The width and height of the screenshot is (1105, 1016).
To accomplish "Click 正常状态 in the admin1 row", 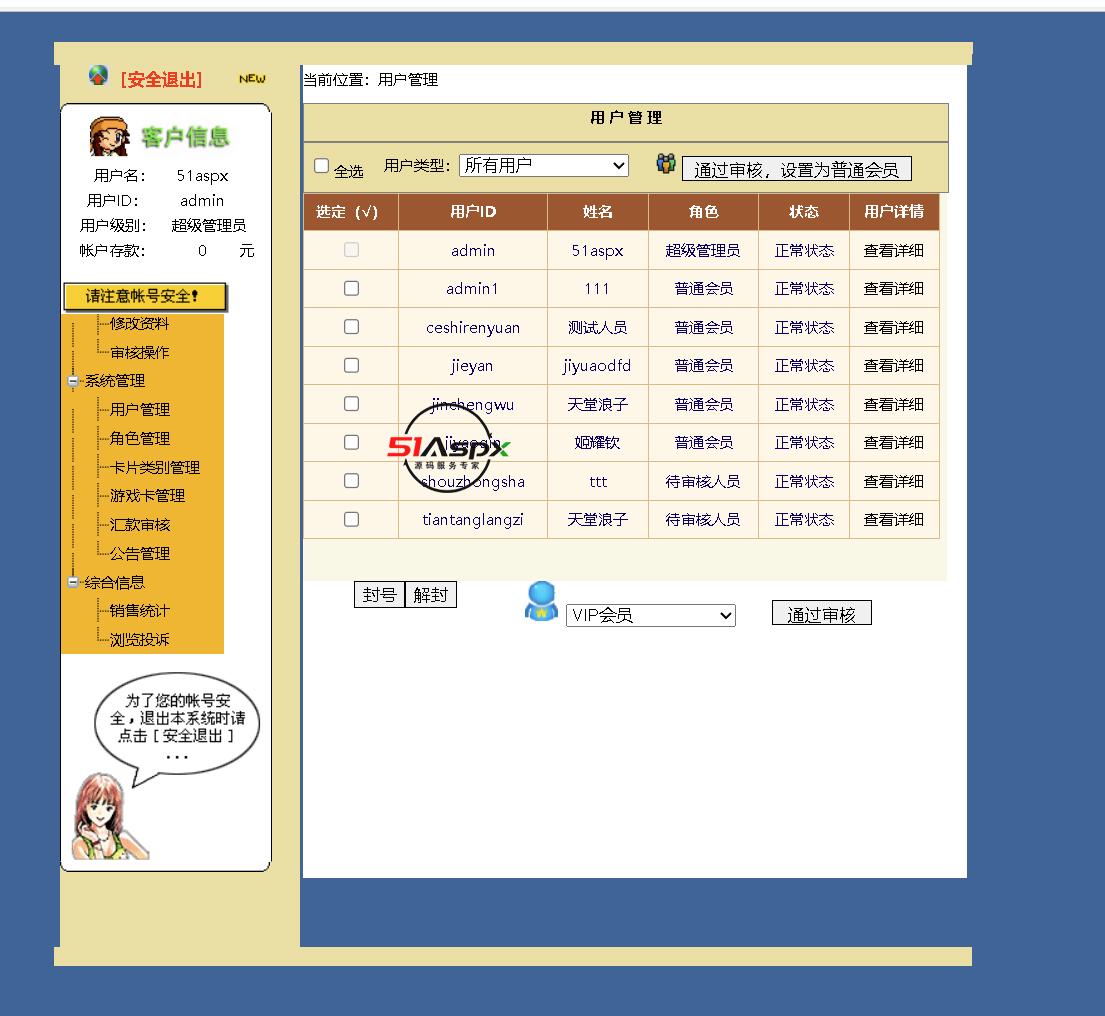I will coord(804,289).
